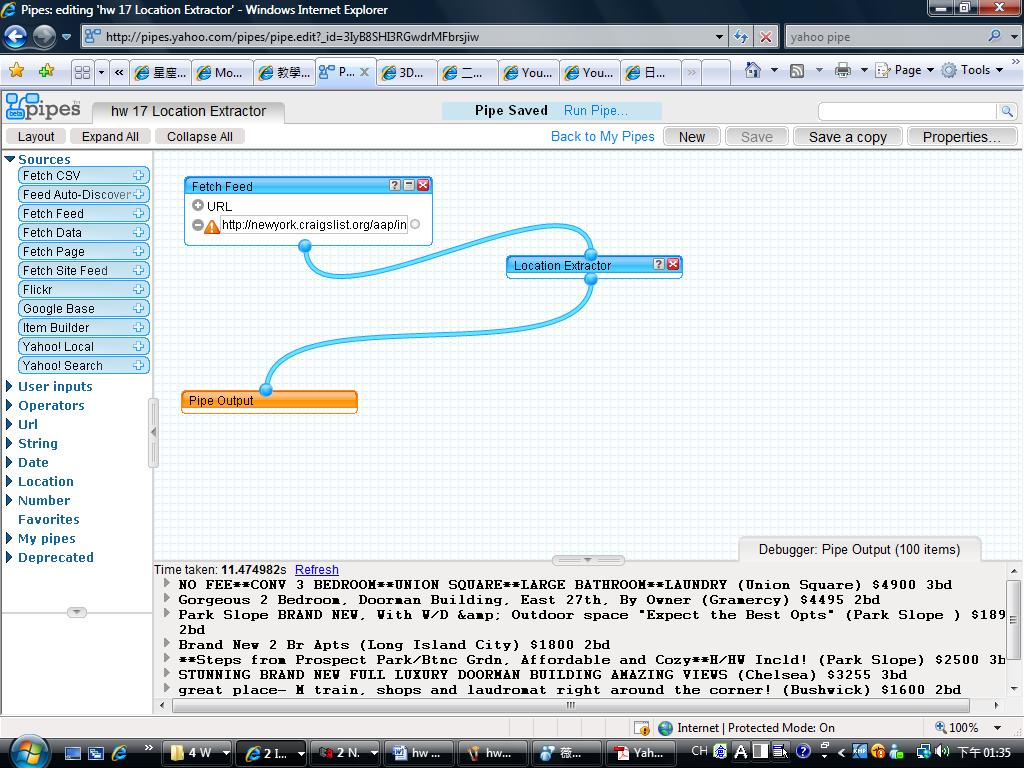The image size is (1024, 768).
Task: Add Fetch CSV module with plus icon
Action: tap(138, 175)
